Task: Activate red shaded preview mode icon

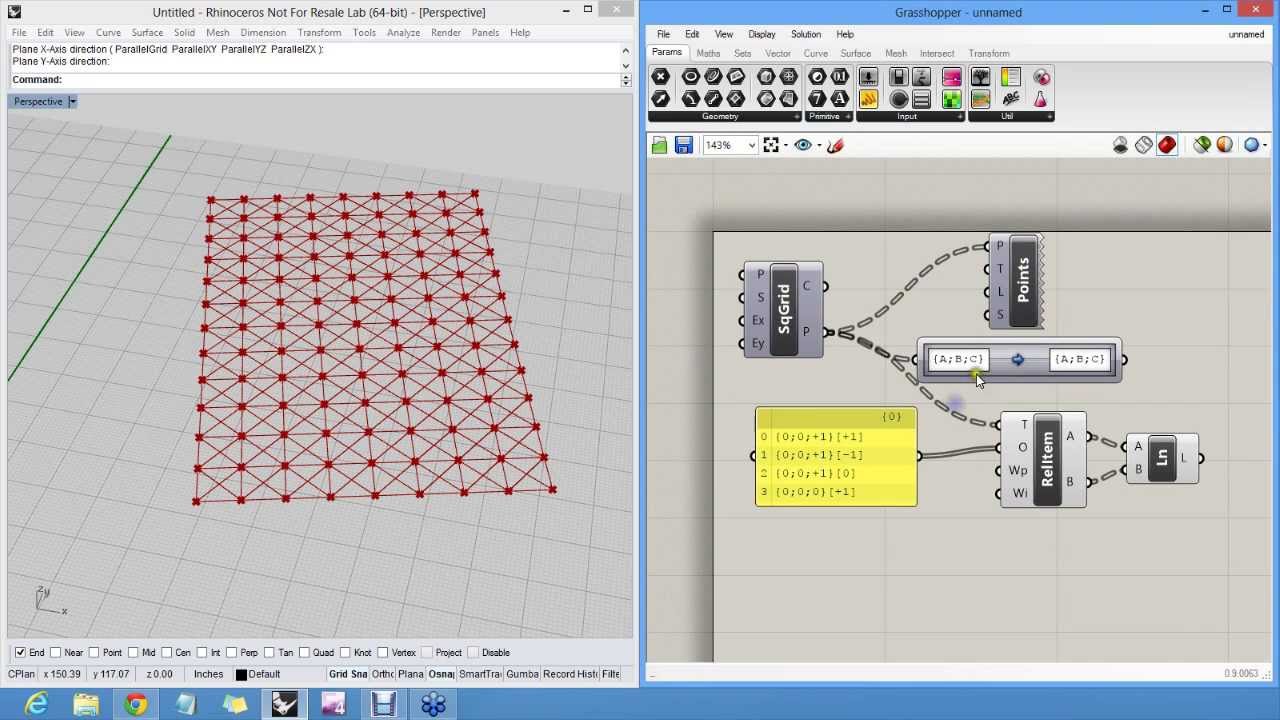Action: (x=1167, y=146)
